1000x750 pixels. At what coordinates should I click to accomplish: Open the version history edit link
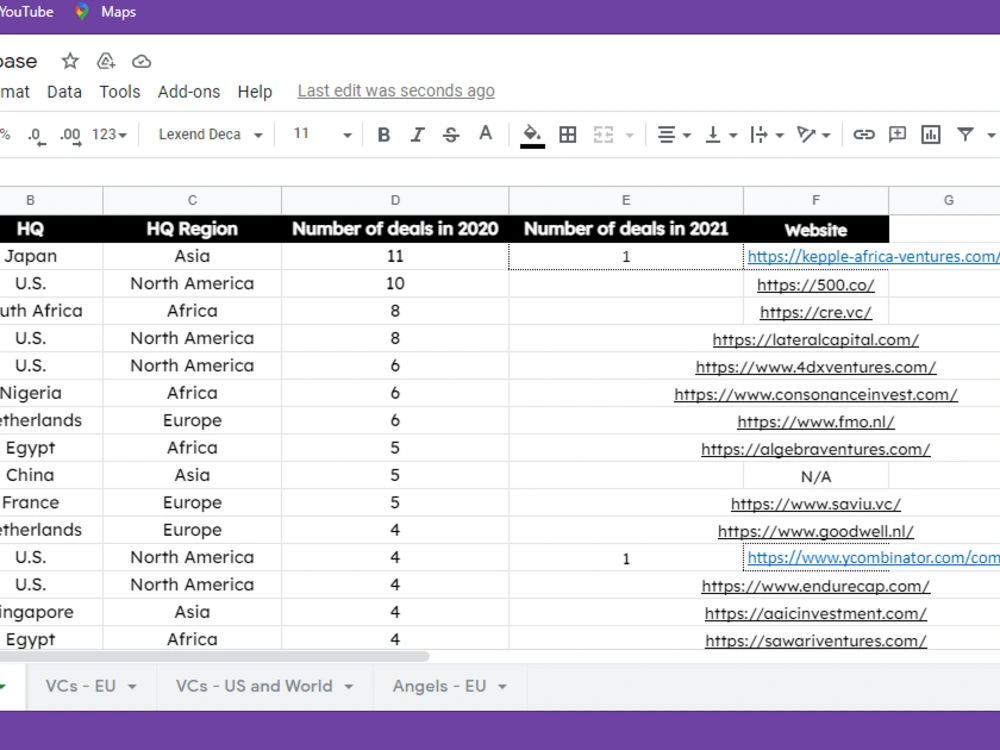(396, 91)
